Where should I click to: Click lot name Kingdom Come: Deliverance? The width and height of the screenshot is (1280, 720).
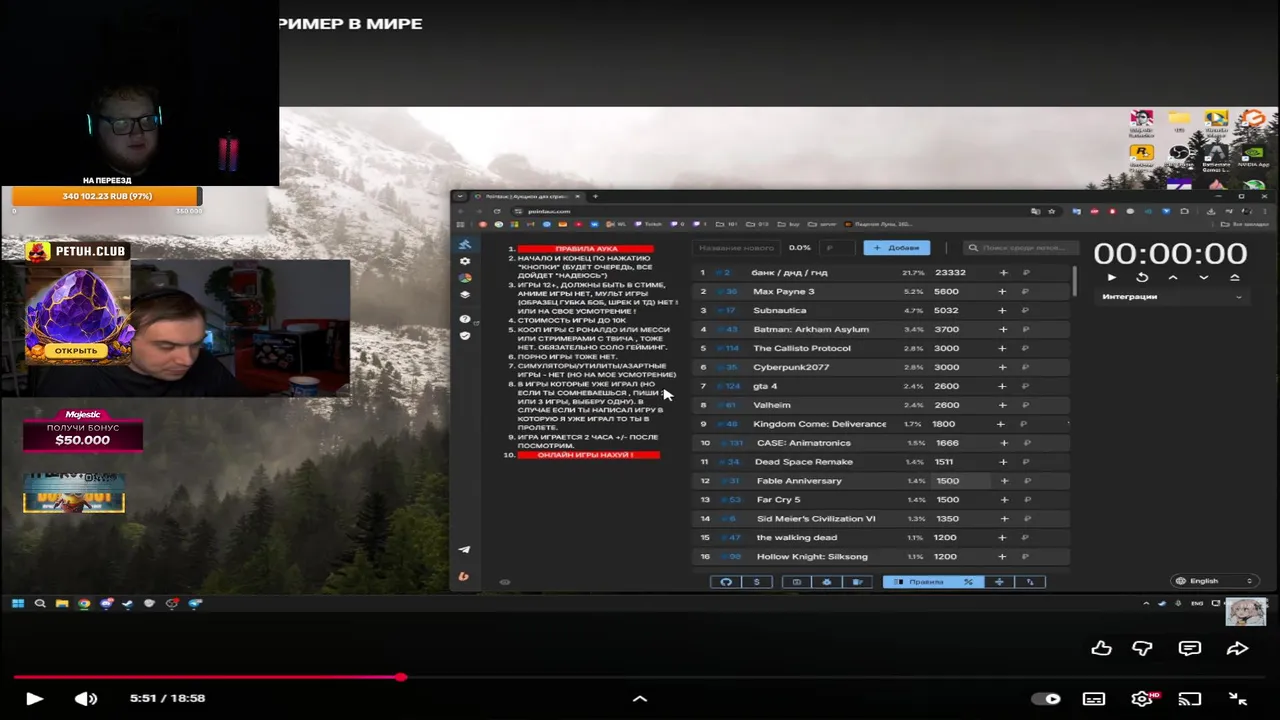point(819,424)
